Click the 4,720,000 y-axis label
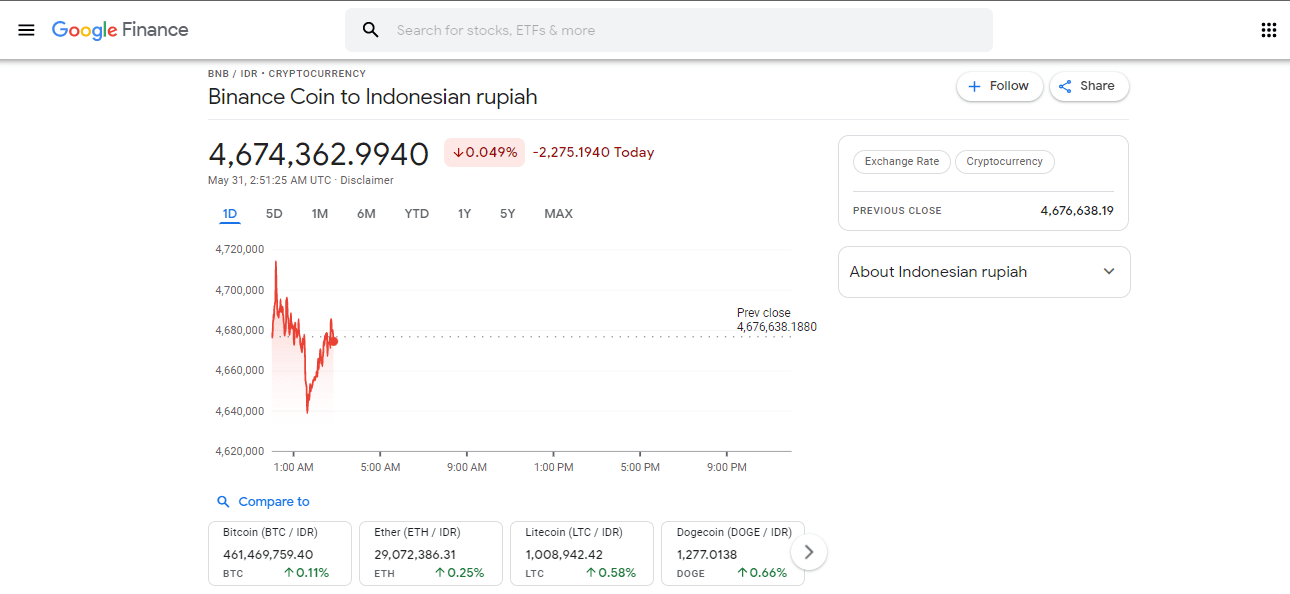 click(x=240, y=249)
